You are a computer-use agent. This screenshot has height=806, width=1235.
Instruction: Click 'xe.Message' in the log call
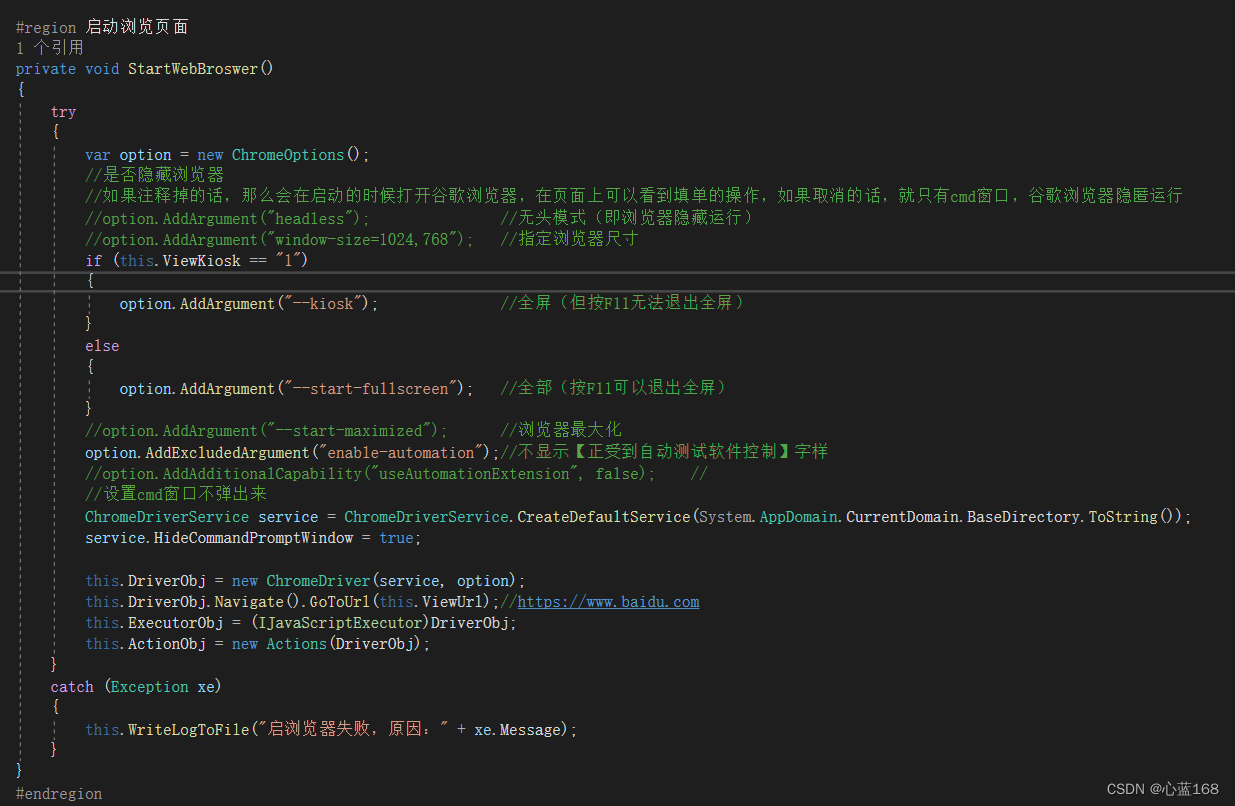(x=519, y=730)
